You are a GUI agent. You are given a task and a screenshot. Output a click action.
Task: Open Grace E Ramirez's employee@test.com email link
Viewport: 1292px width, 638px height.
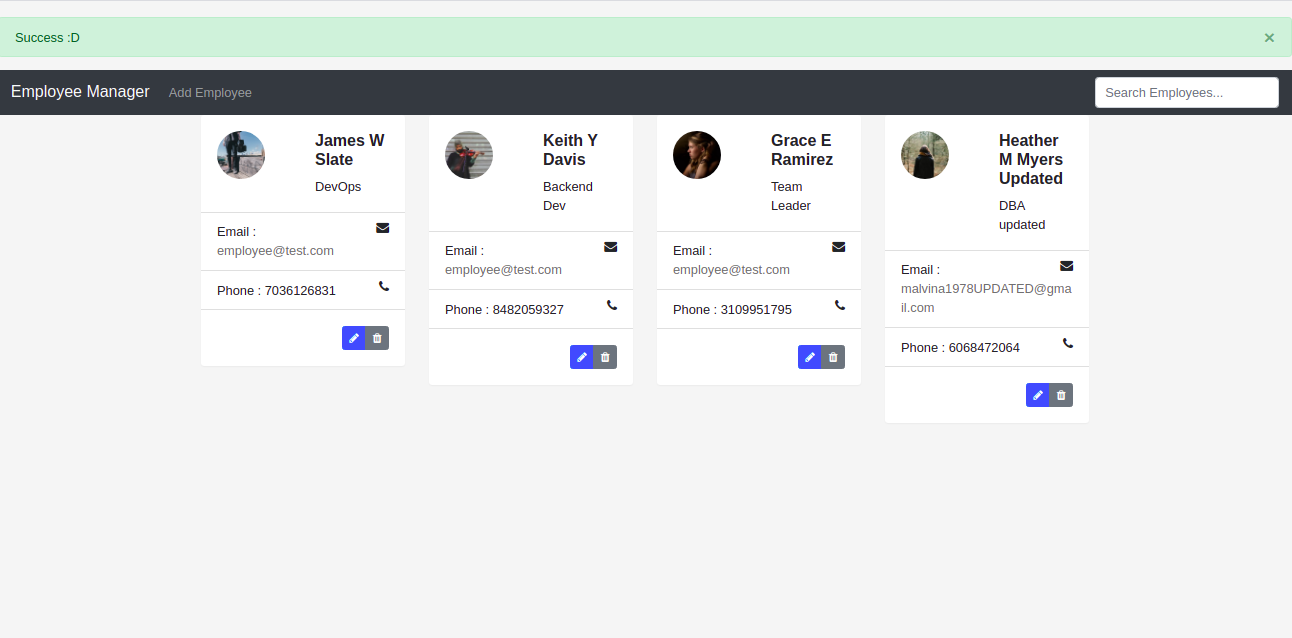731,270
